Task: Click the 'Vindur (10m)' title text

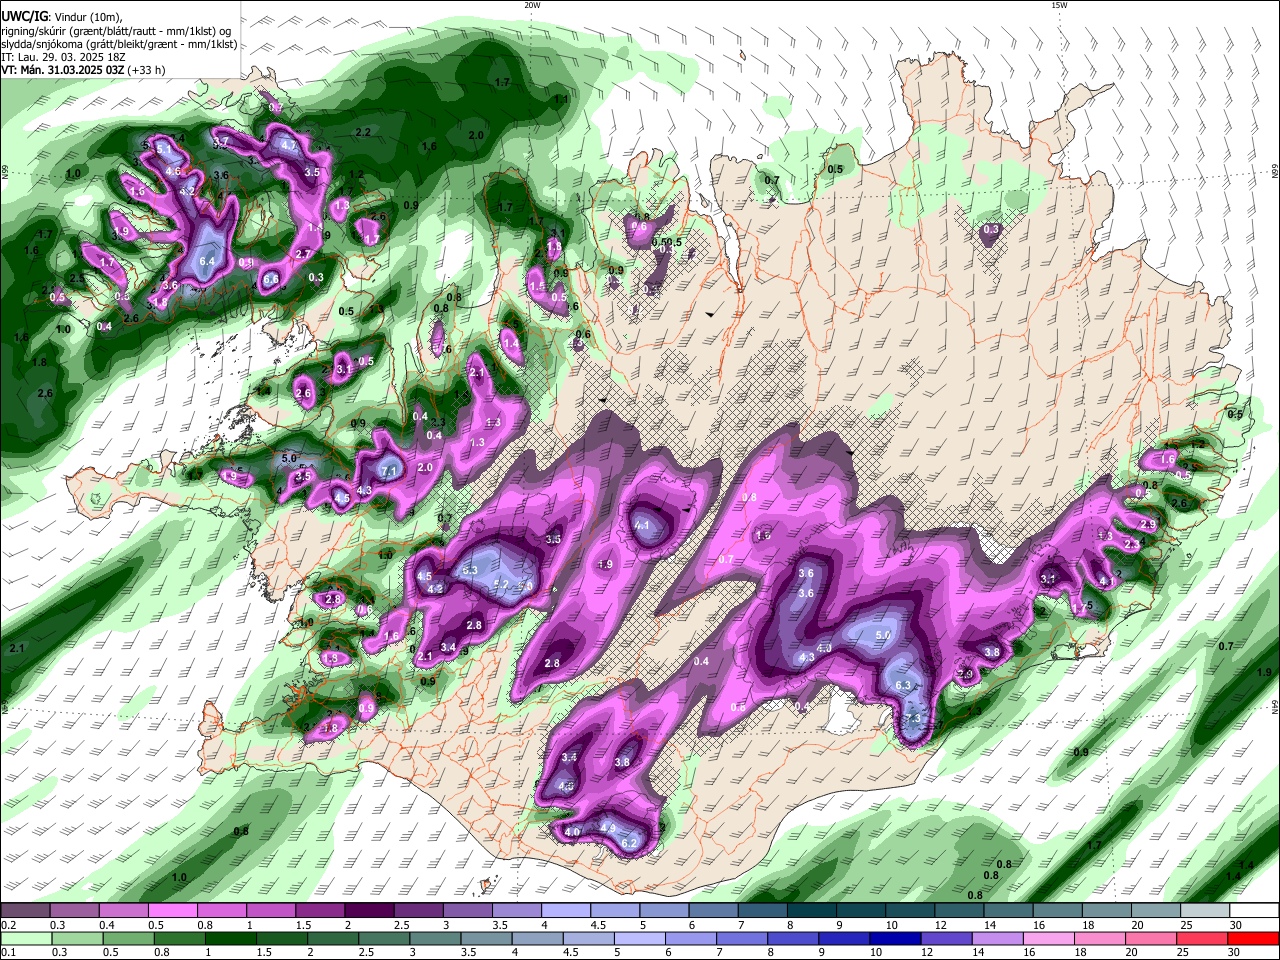Action: [x=88, y=17]
